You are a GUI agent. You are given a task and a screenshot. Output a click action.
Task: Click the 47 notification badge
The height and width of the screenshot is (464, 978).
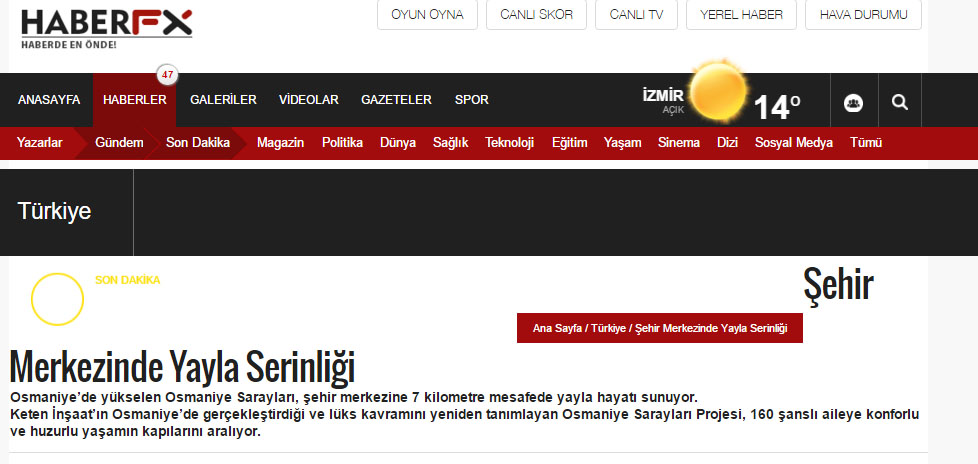[x=167, y=76]
